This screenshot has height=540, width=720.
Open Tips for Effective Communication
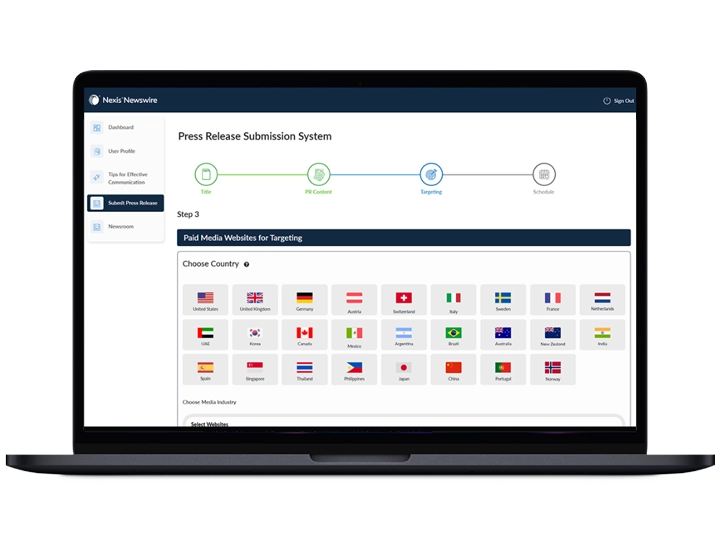tap(125, 178)
